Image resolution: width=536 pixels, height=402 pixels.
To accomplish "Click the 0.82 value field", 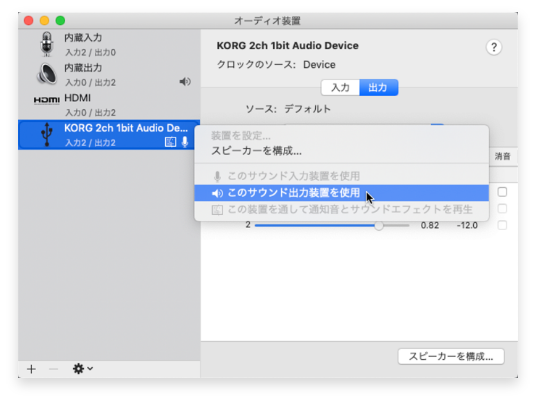I will coord(430,225).
